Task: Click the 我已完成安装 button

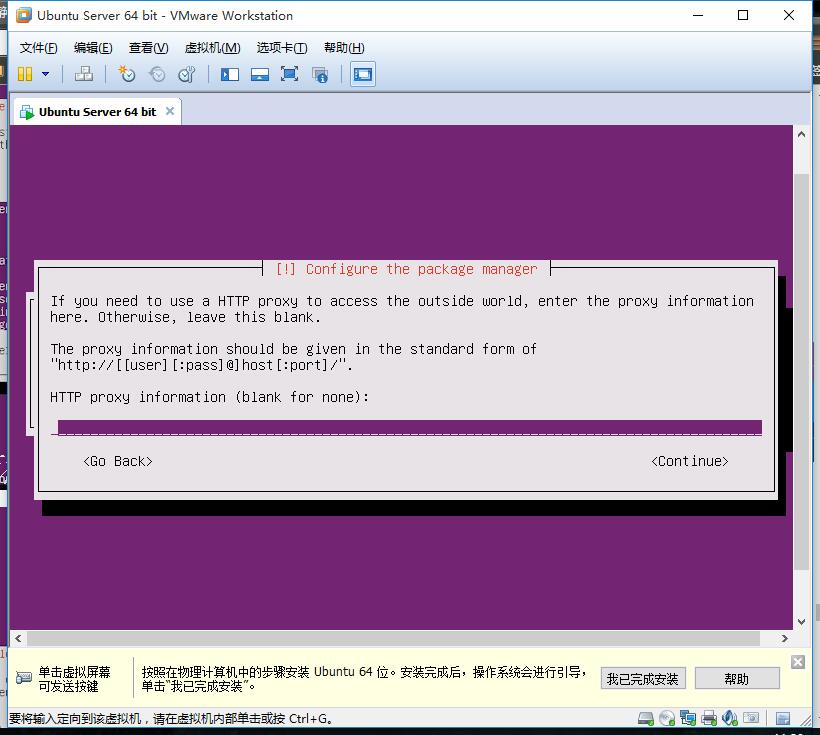Action: tap(643, 679)
